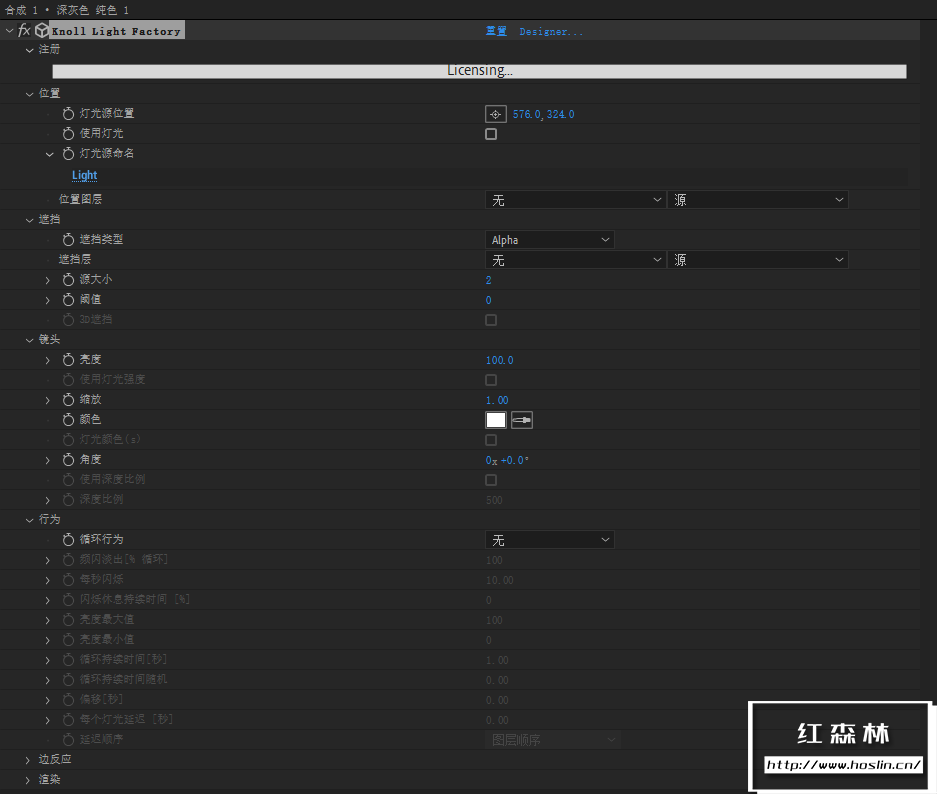Image resolution: width=937 pixels, height=794 pixels.
Task: Click the plugin cube icon before Knoll Light Factory
Action: 40,30
